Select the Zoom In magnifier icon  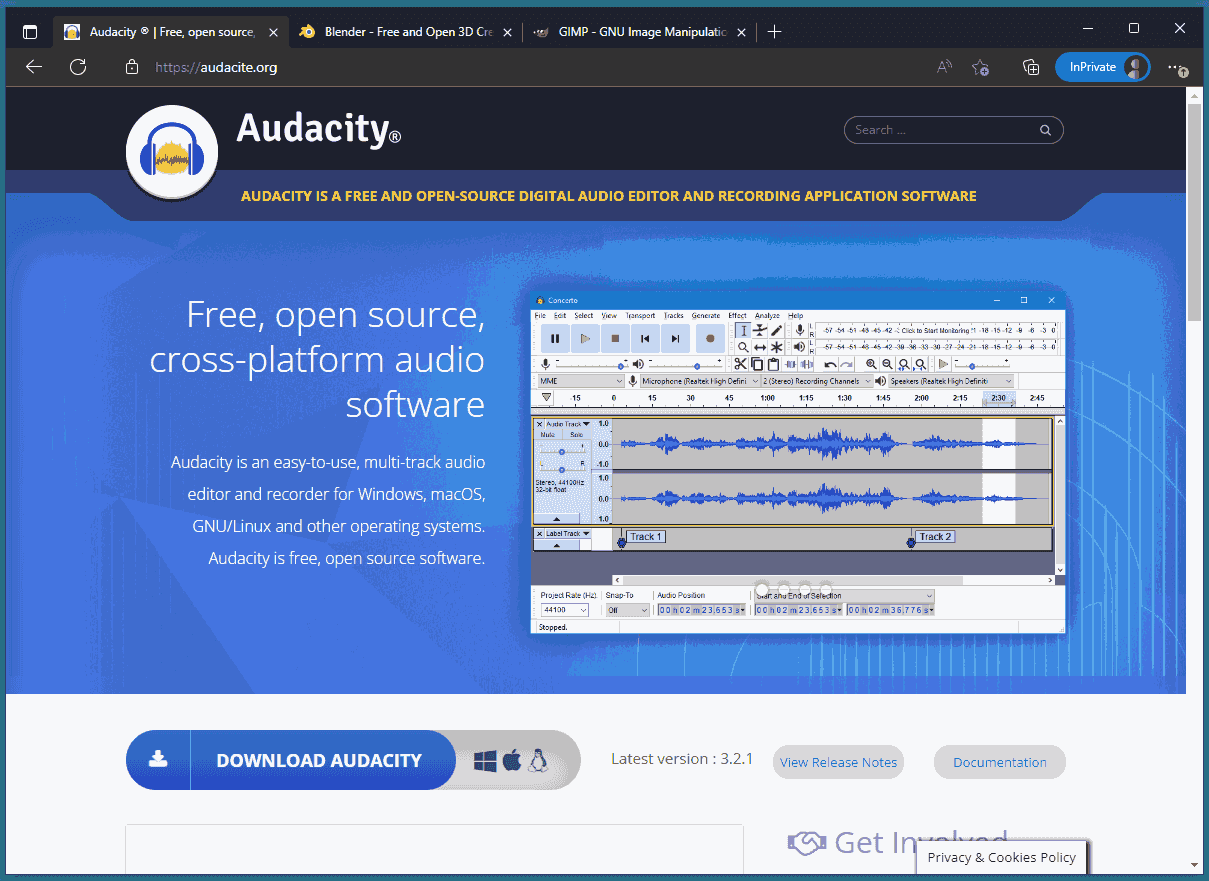click(x=871, y=363)
